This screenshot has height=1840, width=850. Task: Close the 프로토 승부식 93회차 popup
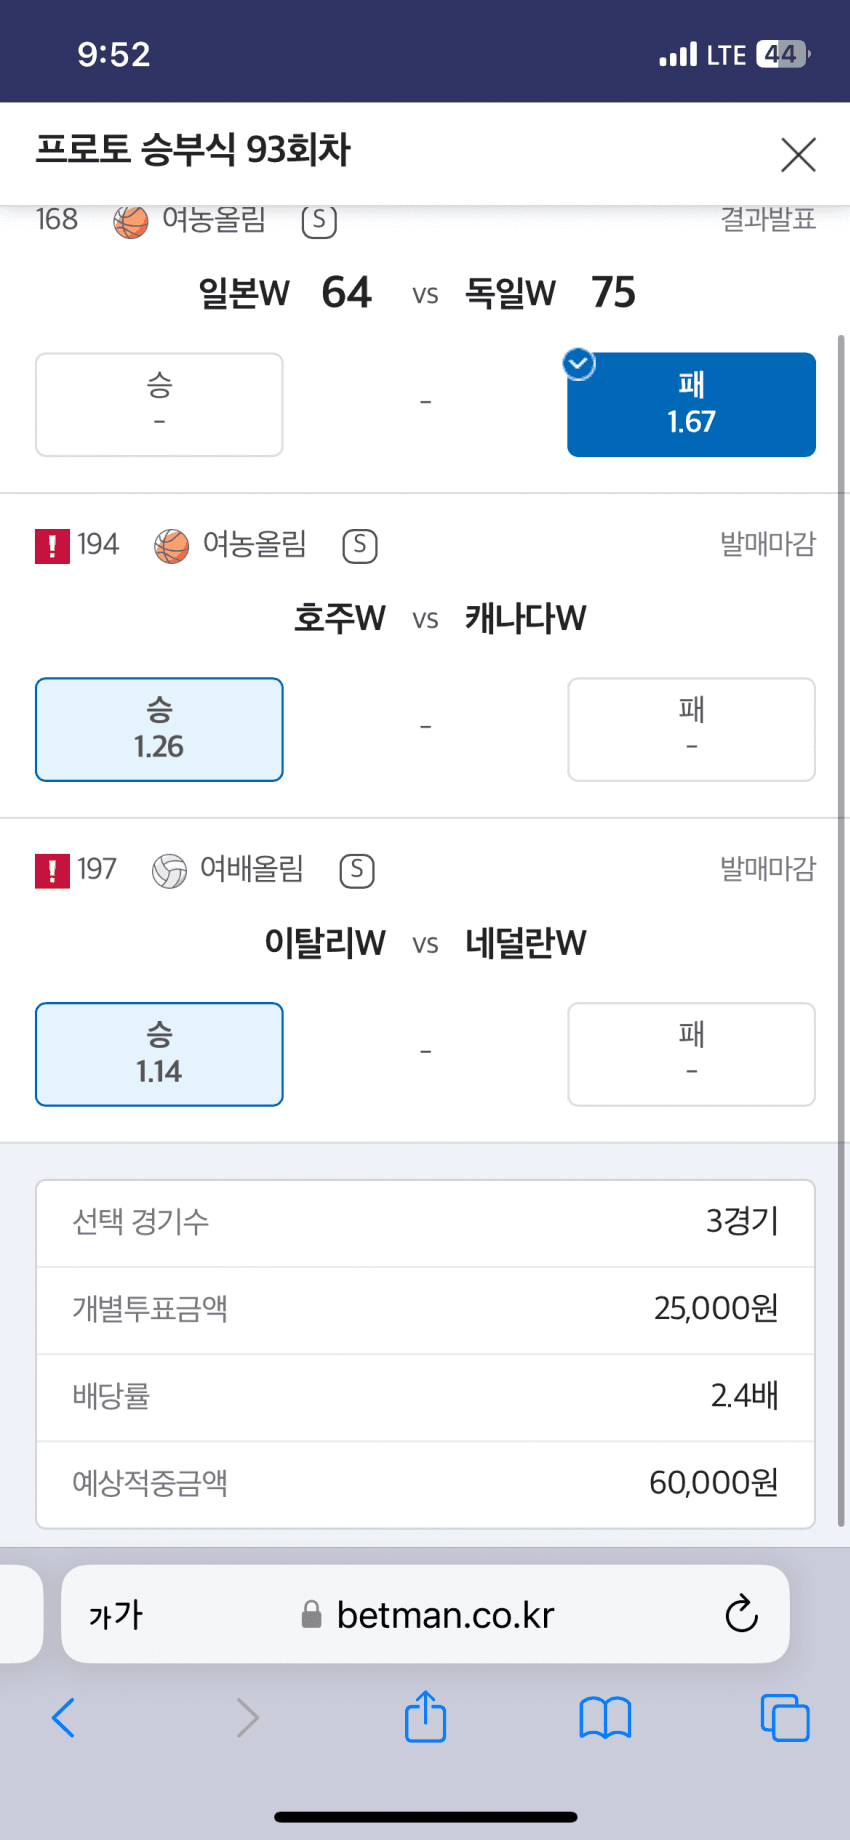pos(798,155)
